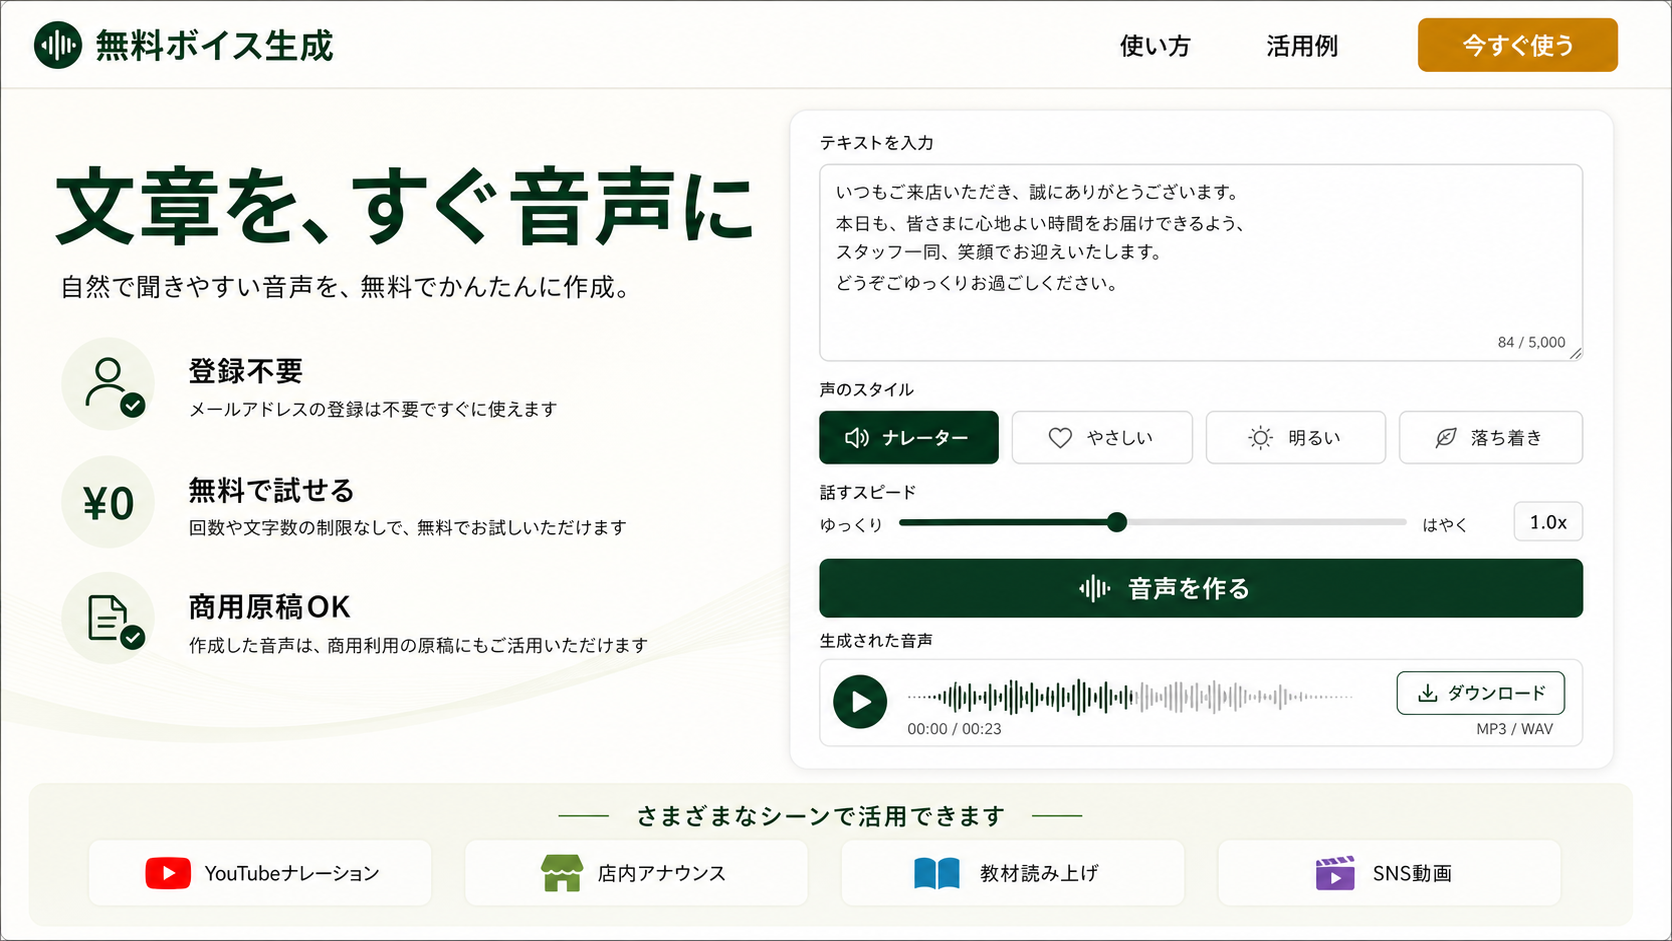Click the generated audio waveform

coord(1130,696)
